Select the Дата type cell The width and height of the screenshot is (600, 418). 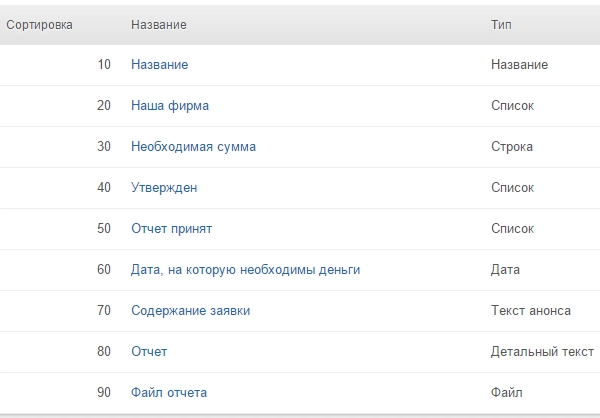tap(505, 270)
